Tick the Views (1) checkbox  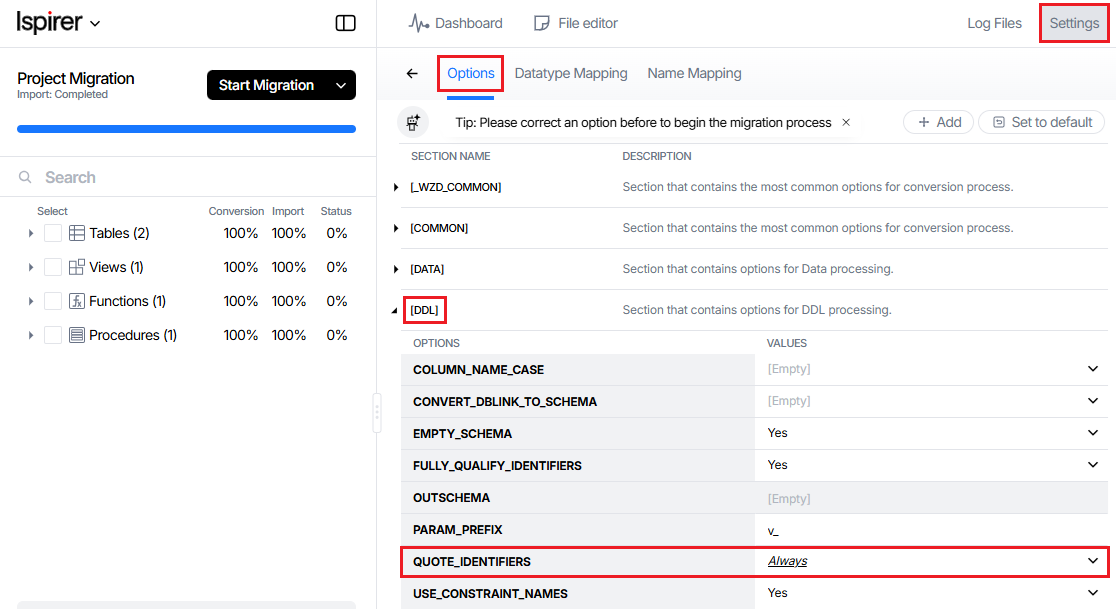[53, 267]
